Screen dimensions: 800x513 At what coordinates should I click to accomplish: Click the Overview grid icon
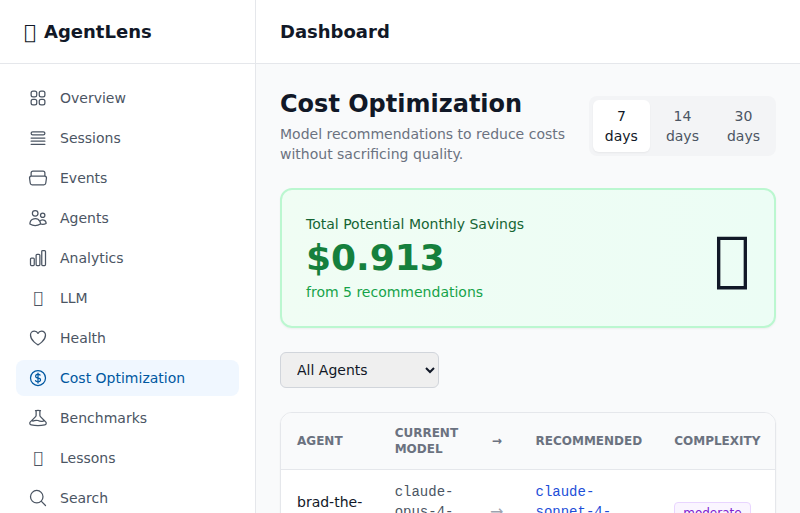[x=38, y=98]
